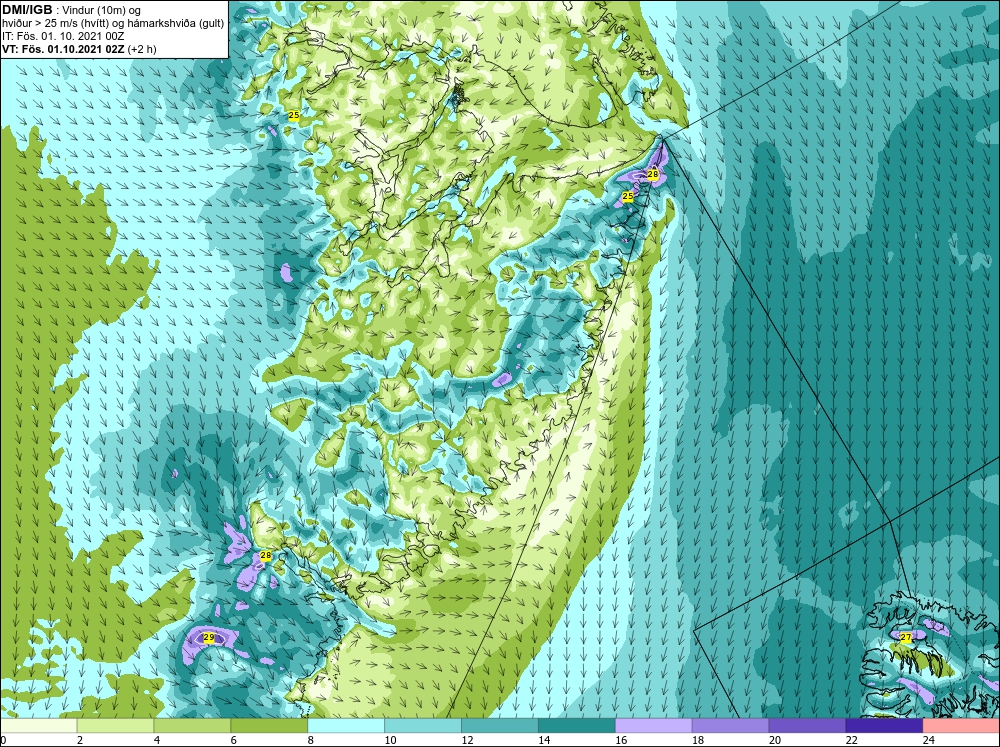Click the yellow 29 max gust label

209,637
